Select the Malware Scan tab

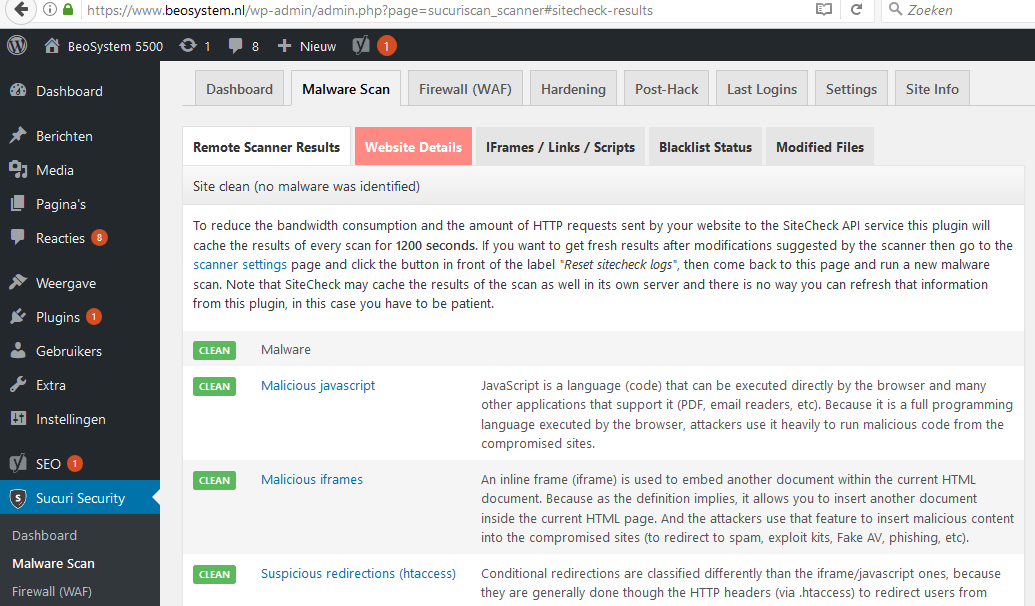tap(346, 88)
